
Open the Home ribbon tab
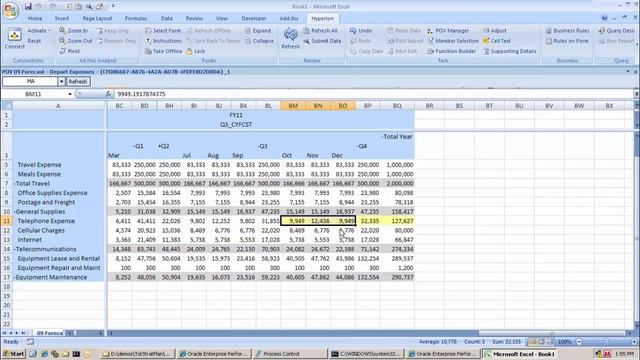click(x=35, y=18)
